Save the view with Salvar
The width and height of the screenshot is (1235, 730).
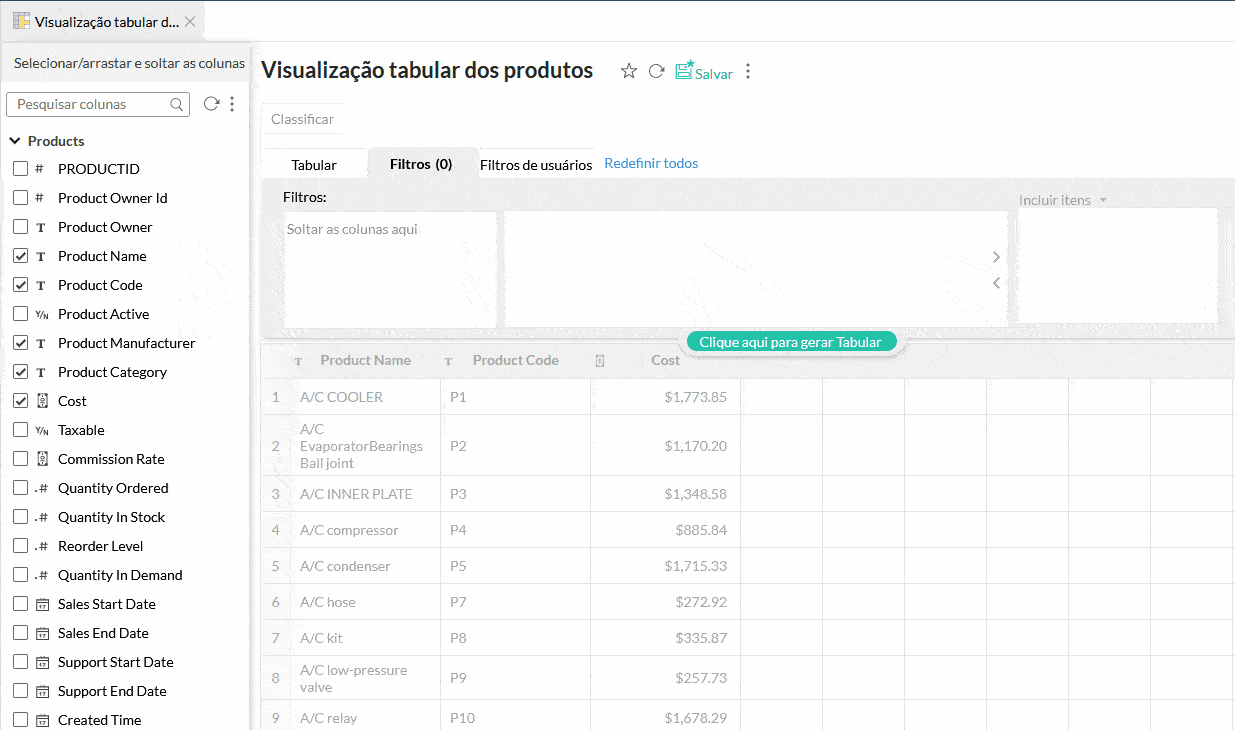pos(704,72)
